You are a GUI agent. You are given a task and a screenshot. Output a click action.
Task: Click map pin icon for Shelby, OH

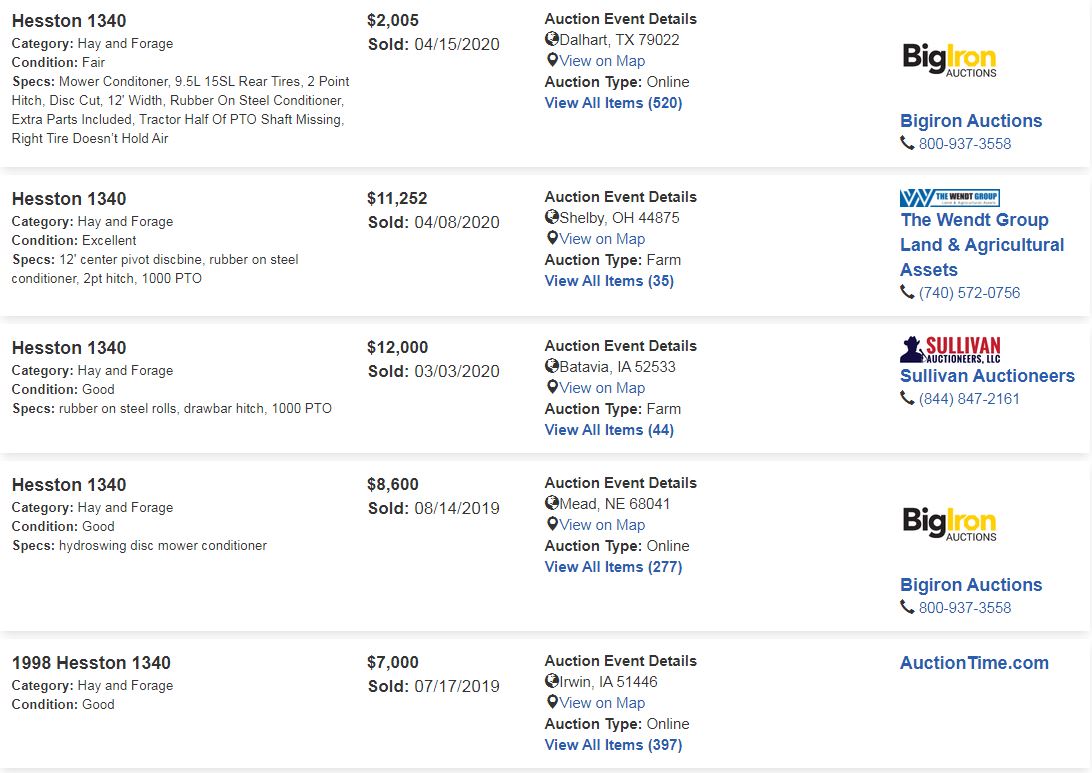pos(552,238)
